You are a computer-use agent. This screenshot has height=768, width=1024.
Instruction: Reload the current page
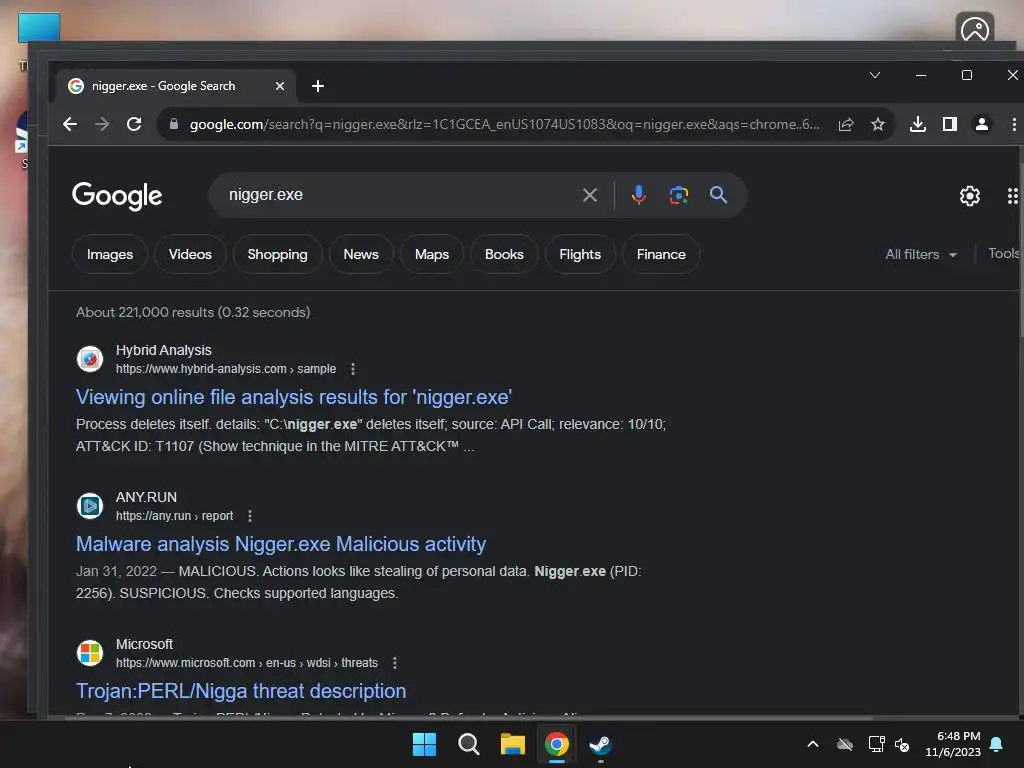coord(134,124)
